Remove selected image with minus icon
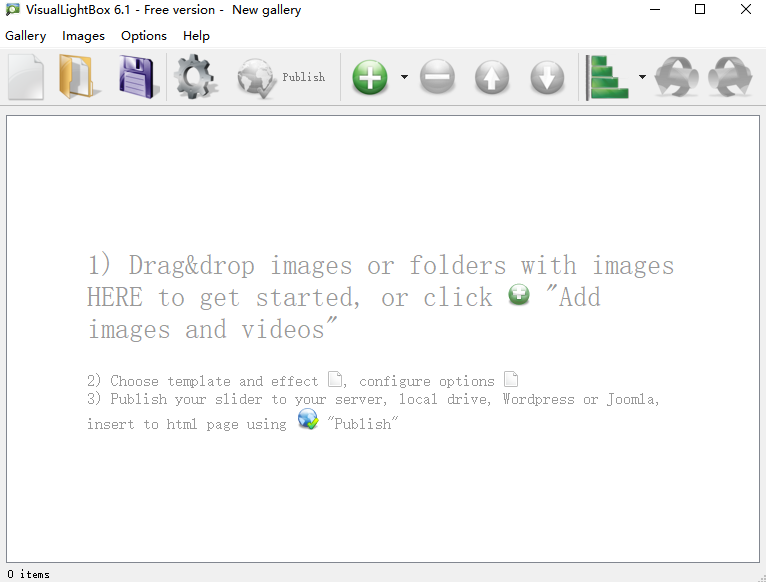This screenshot has width=766, height=582. coord(437,77)
